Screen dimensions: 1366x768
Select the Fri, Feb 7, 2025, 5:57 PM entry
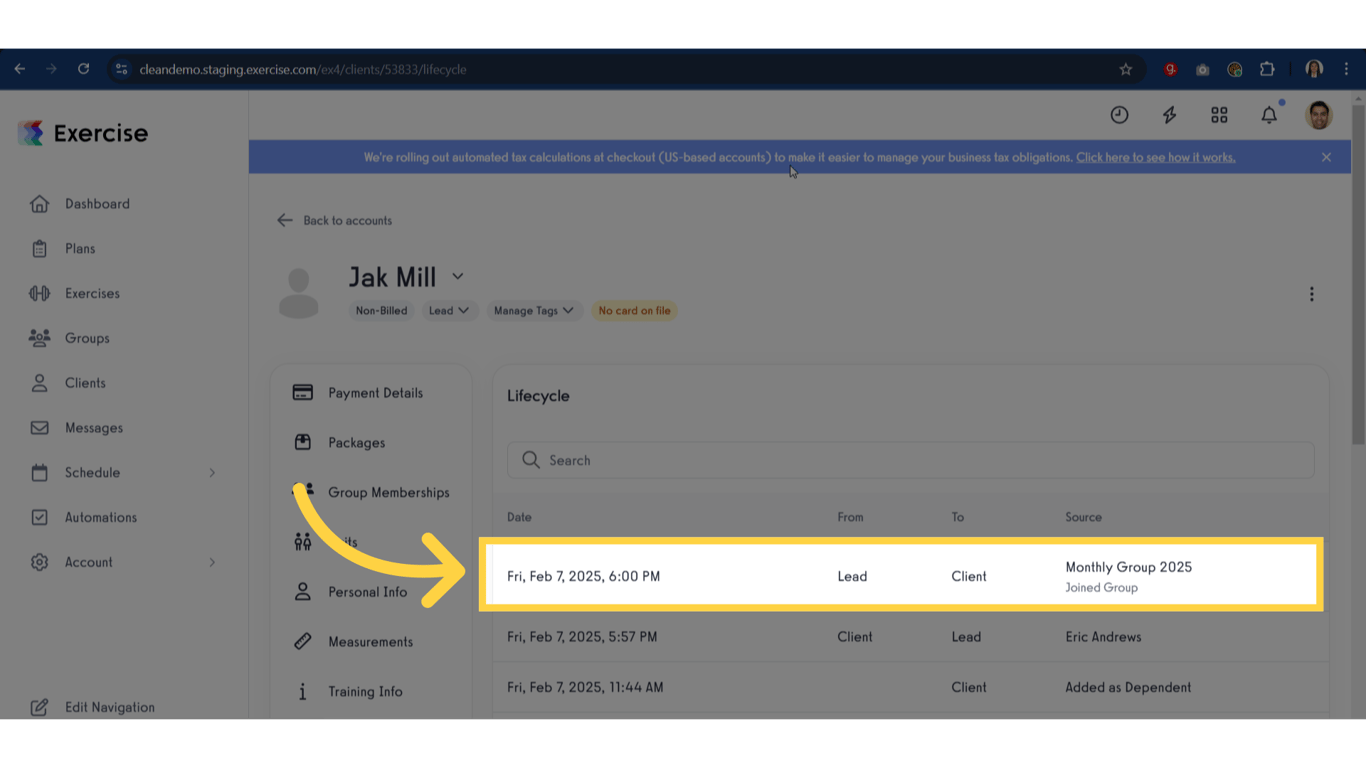pos(911,637)
